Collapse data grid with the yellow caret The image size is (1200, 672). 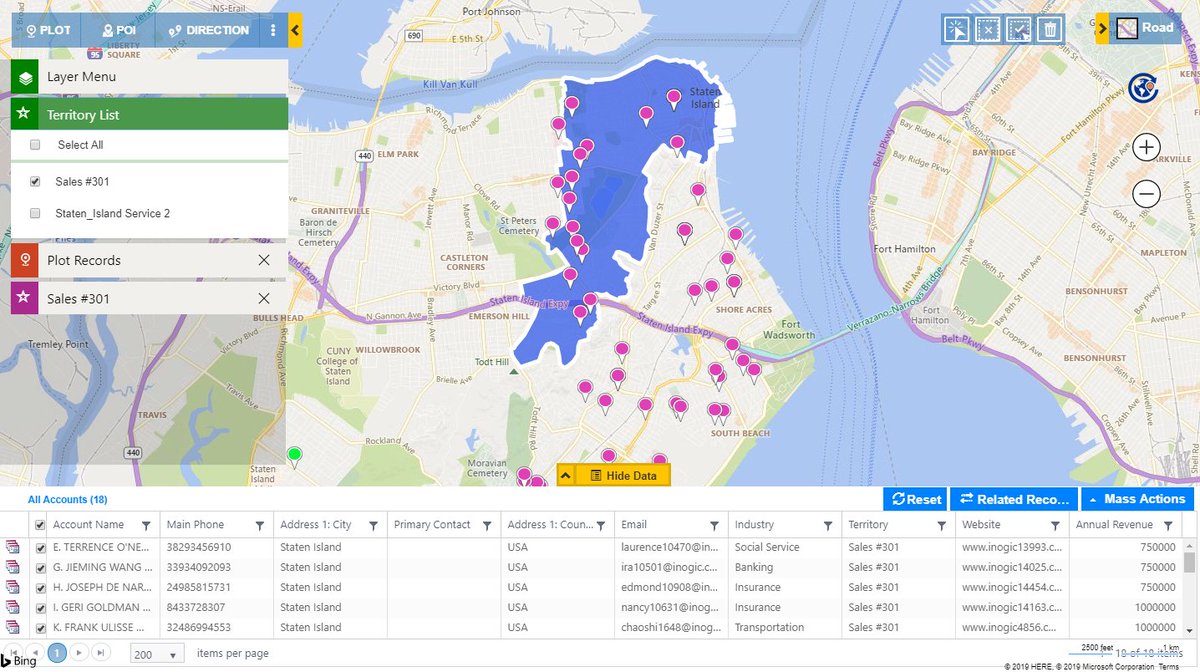tap(565, 475)
